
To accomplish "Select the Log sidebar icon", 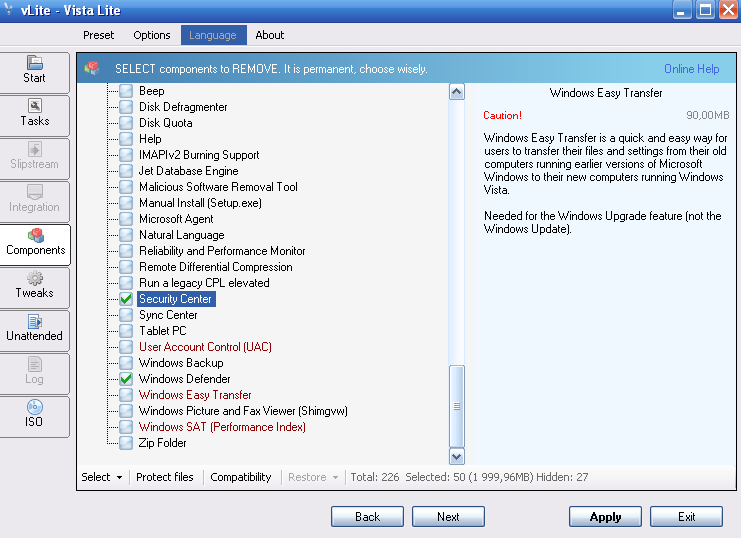I will click(x=34, y=364).
